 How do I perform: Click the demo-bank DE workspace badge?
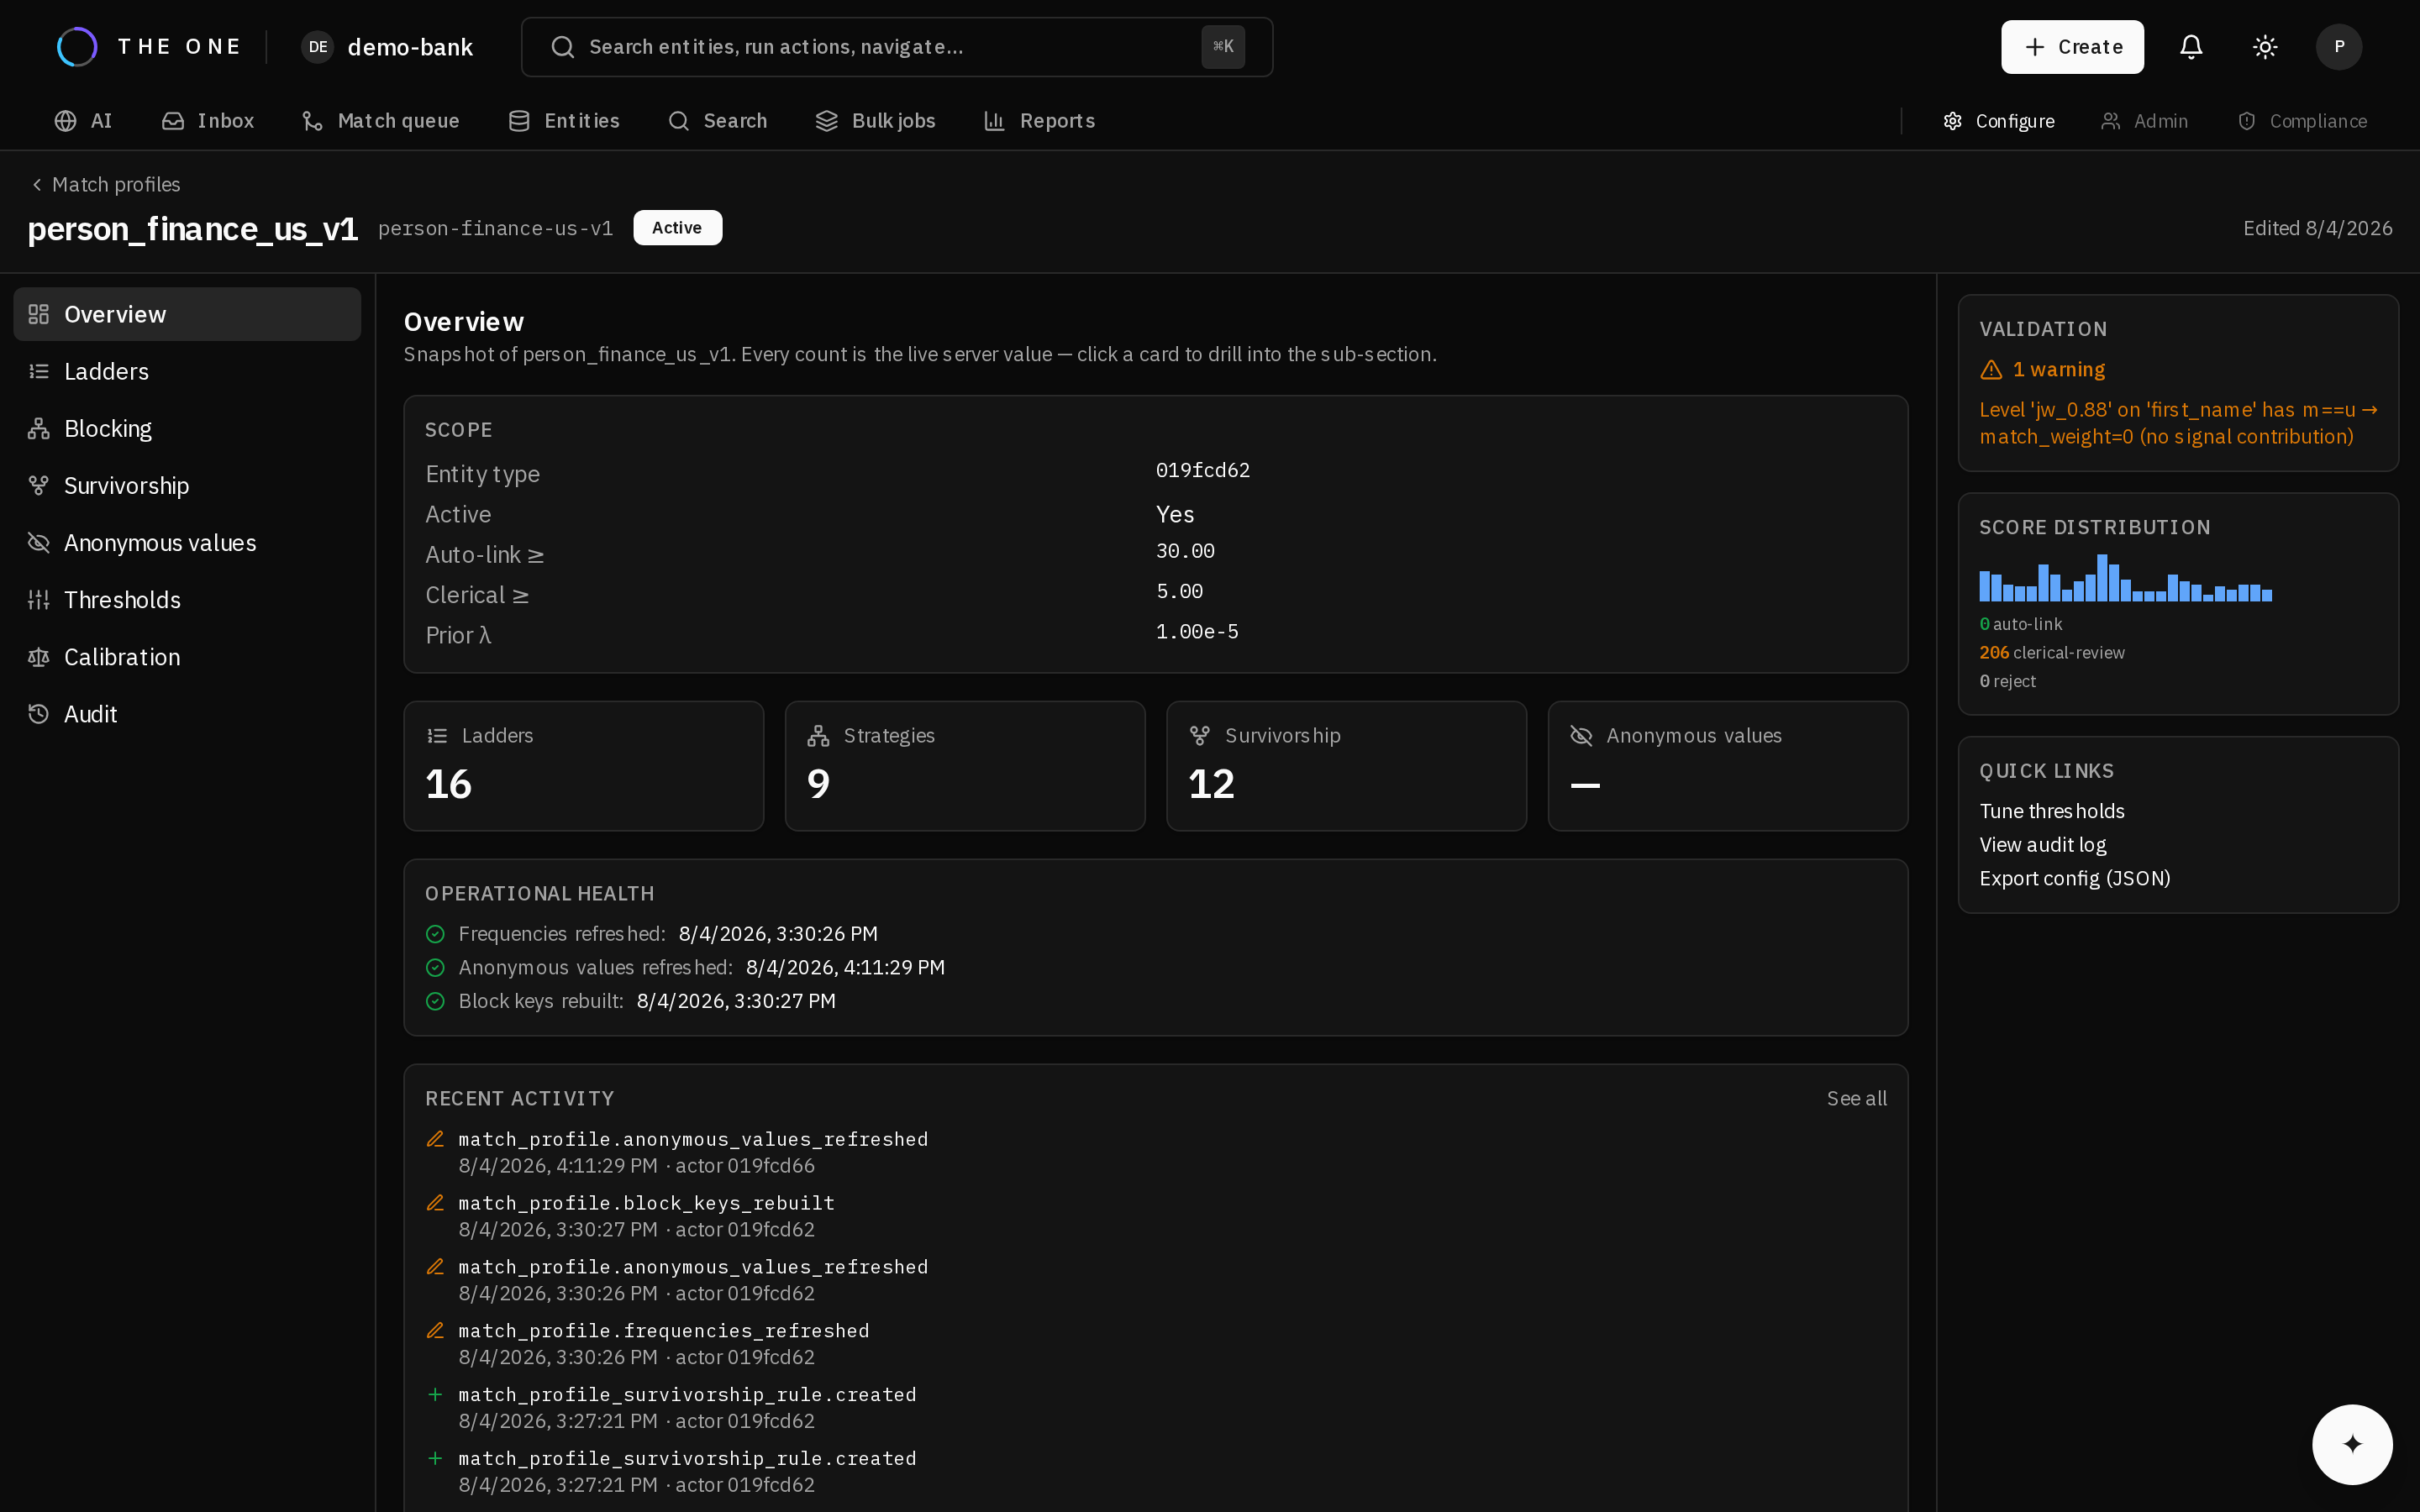317,47
